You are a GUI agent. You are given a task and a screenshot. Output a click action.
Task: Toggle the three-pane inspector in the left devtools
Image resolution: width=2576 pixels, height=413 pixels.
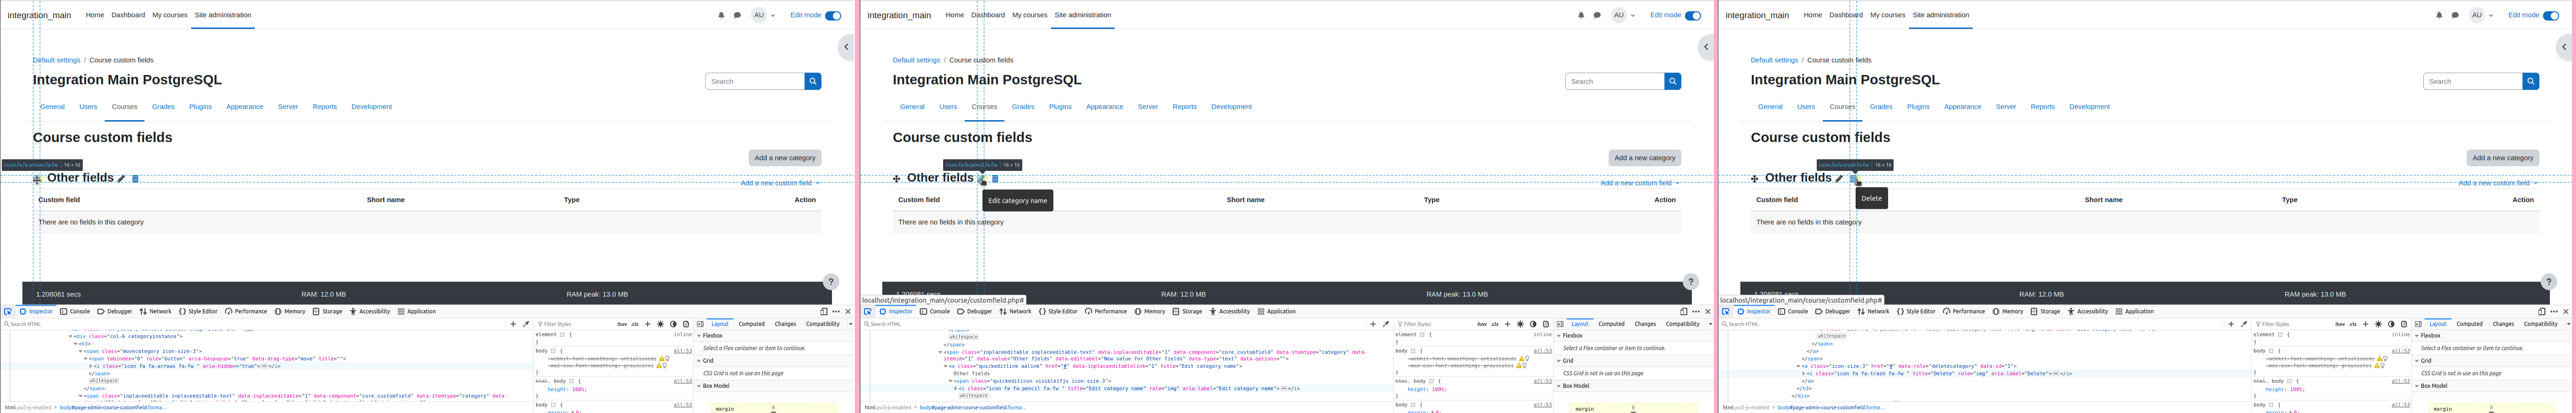pos(700,324)
